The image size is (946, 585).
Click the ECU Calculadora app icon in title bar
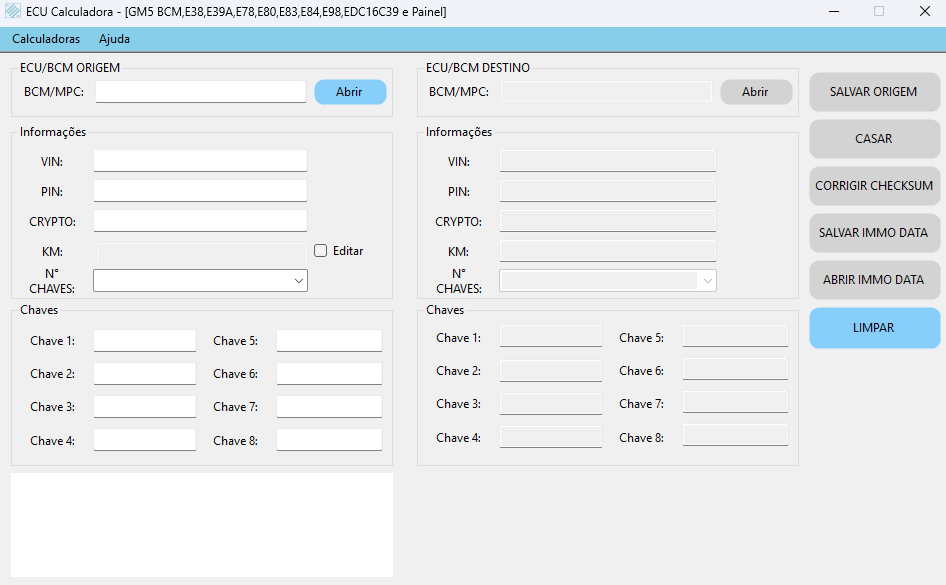(13, 12)
